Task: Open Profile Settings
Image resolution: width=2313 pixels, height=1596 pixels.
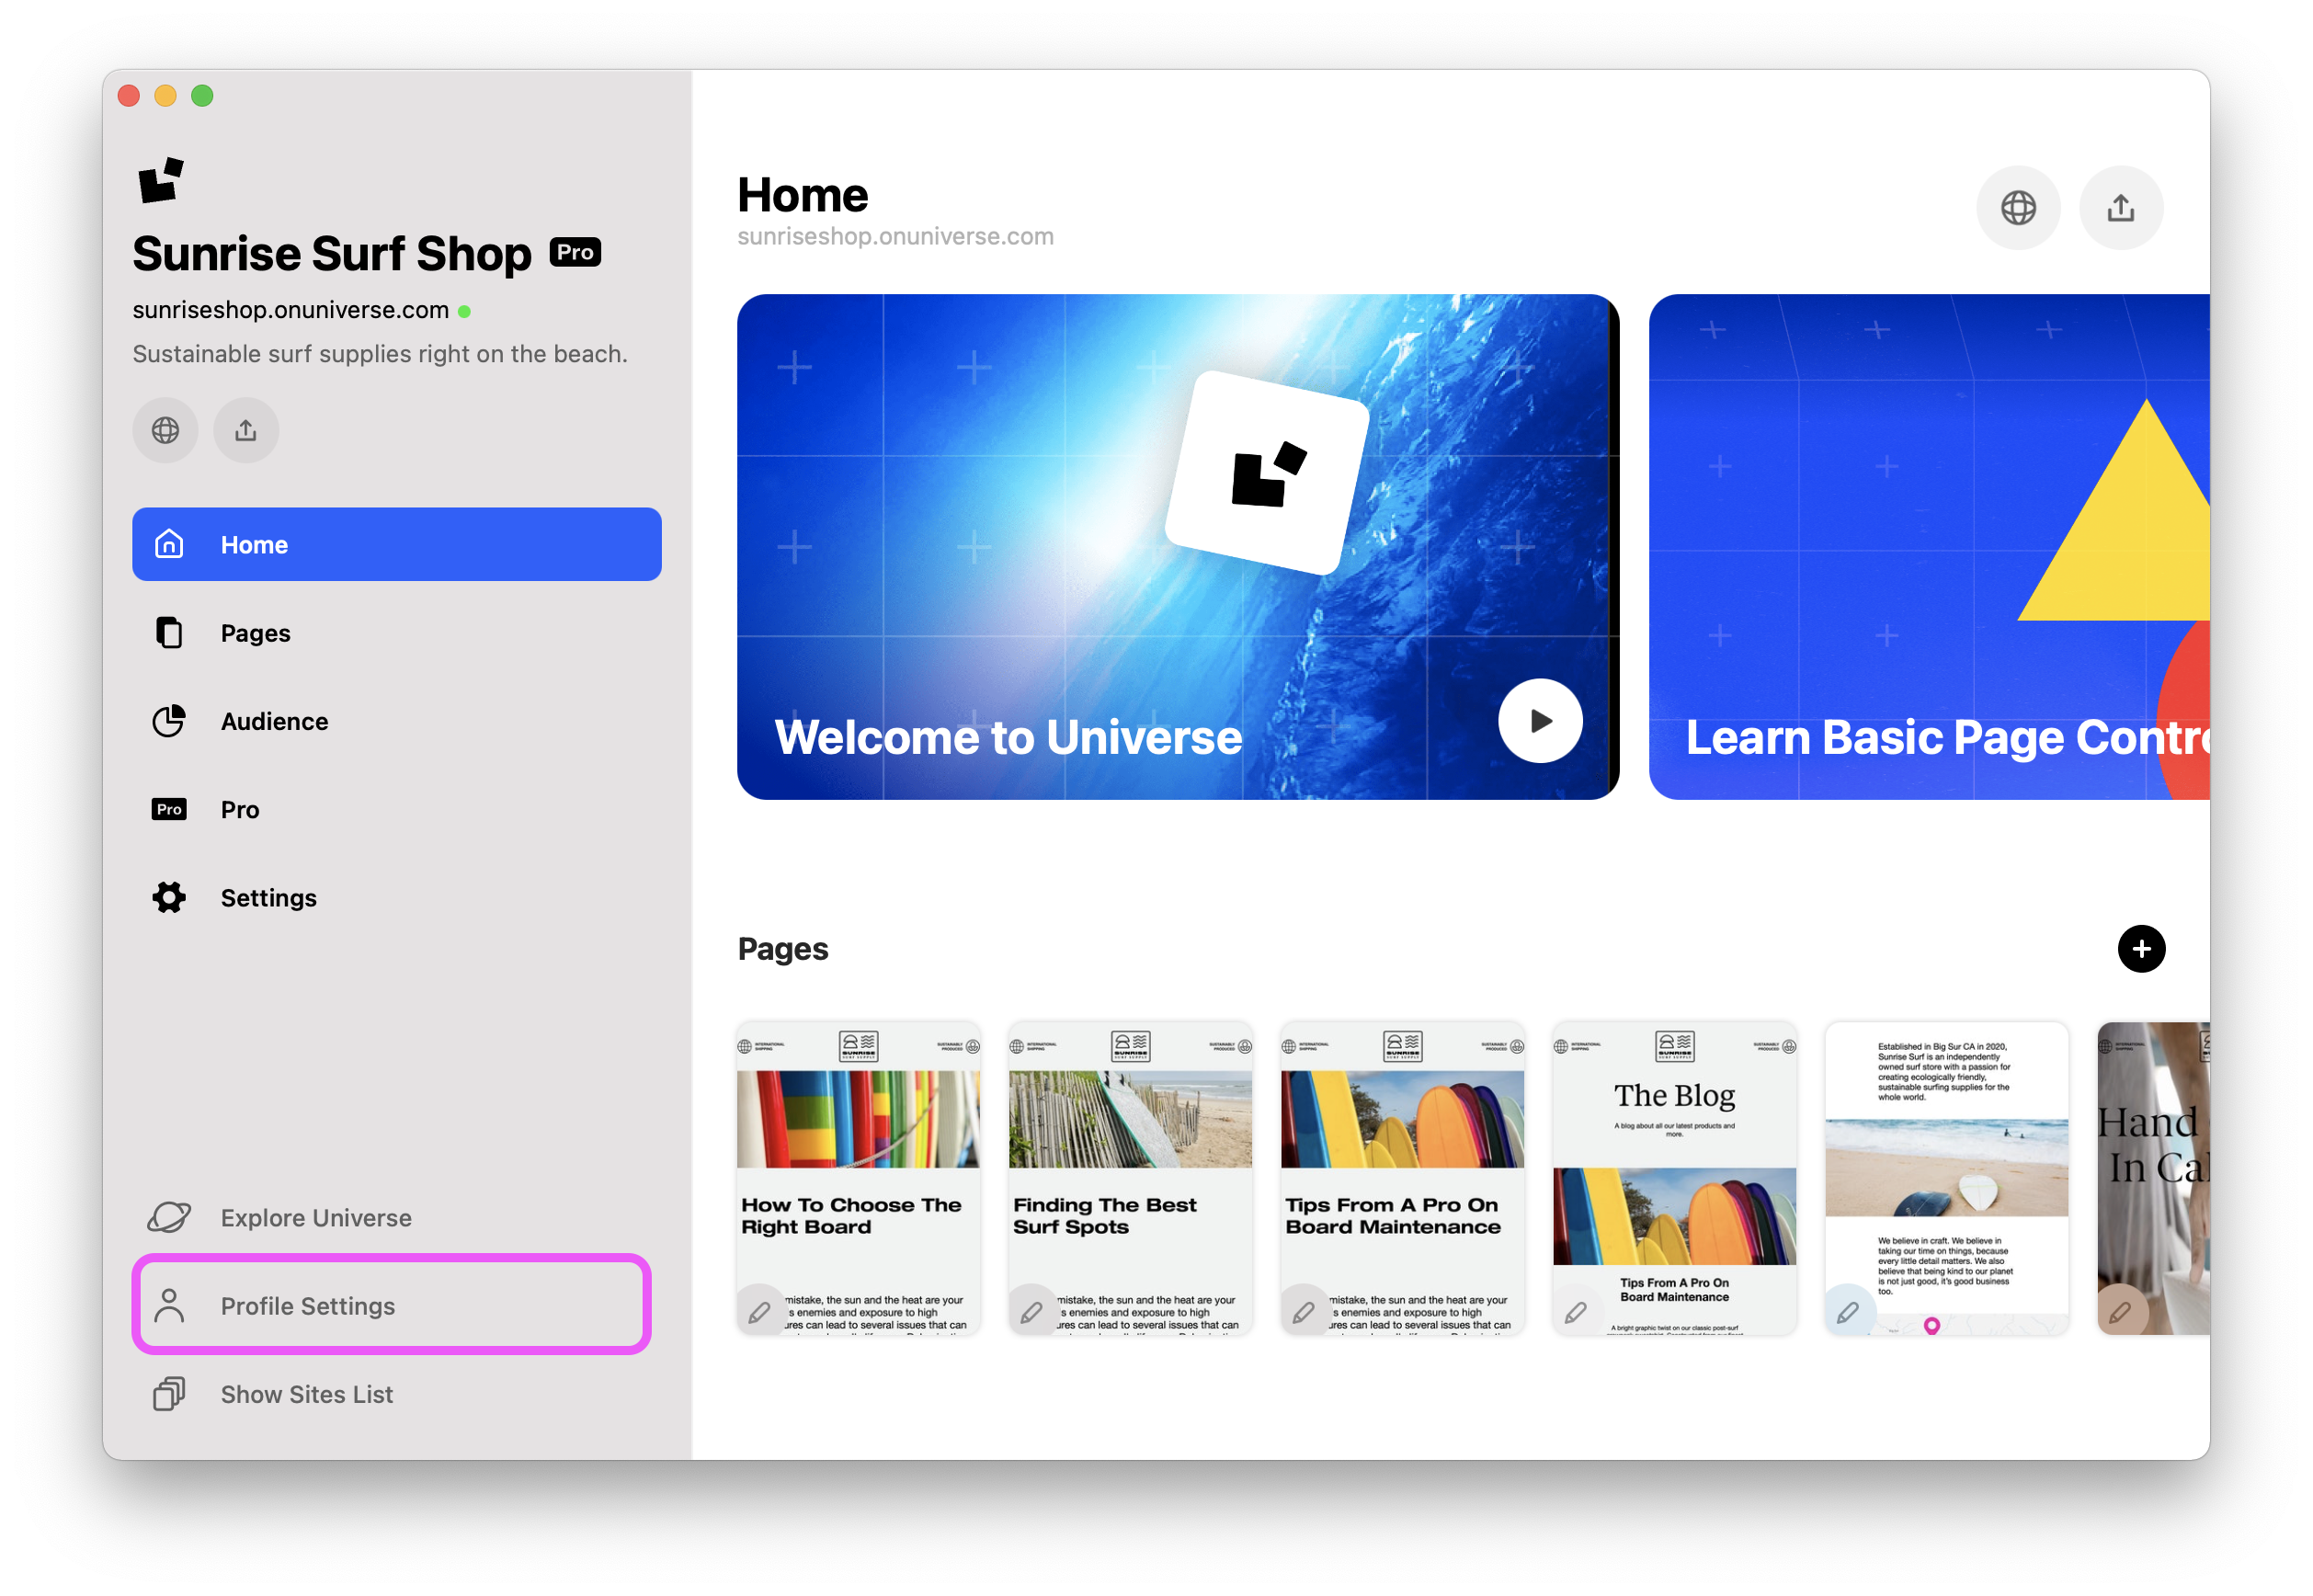Action: point(307,1305)
